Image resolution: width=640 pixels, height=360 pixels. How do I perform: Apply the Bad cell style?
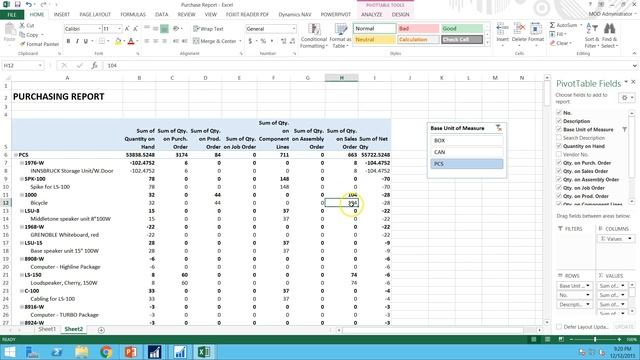pyautogui.click(x=418, y=29)
